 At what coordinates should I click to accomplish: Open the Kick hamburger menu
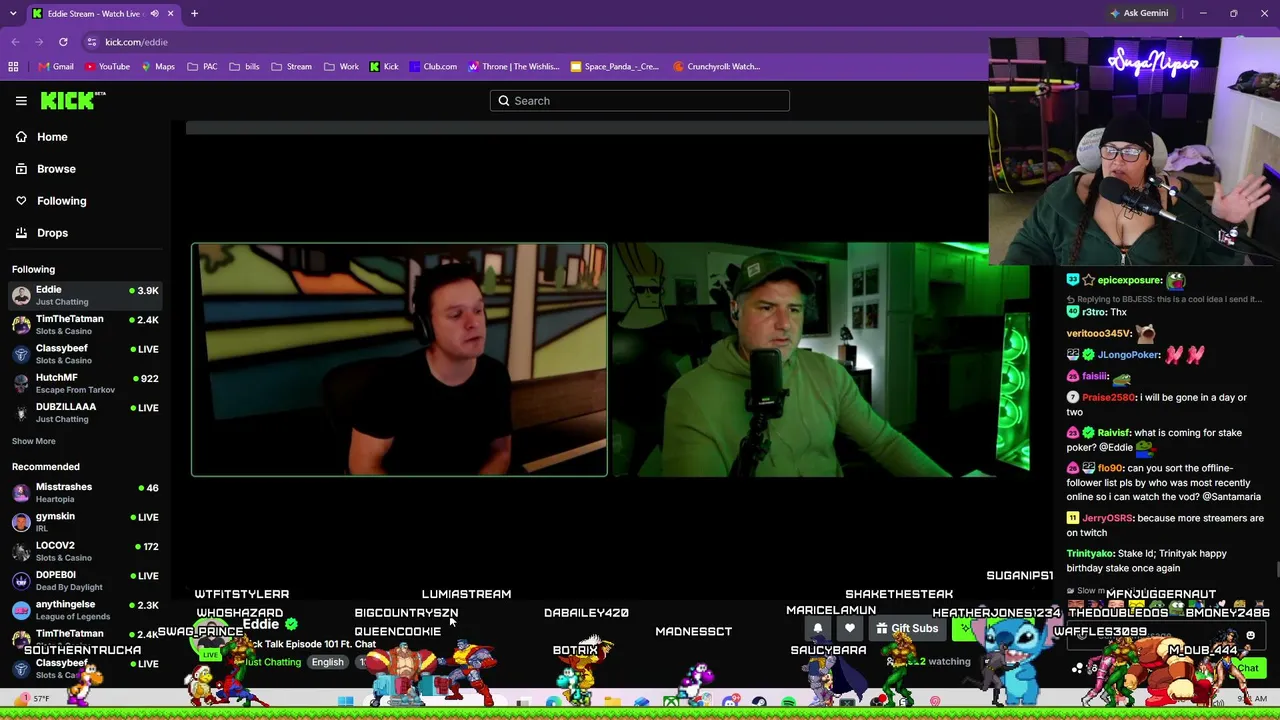click(21, 100)
